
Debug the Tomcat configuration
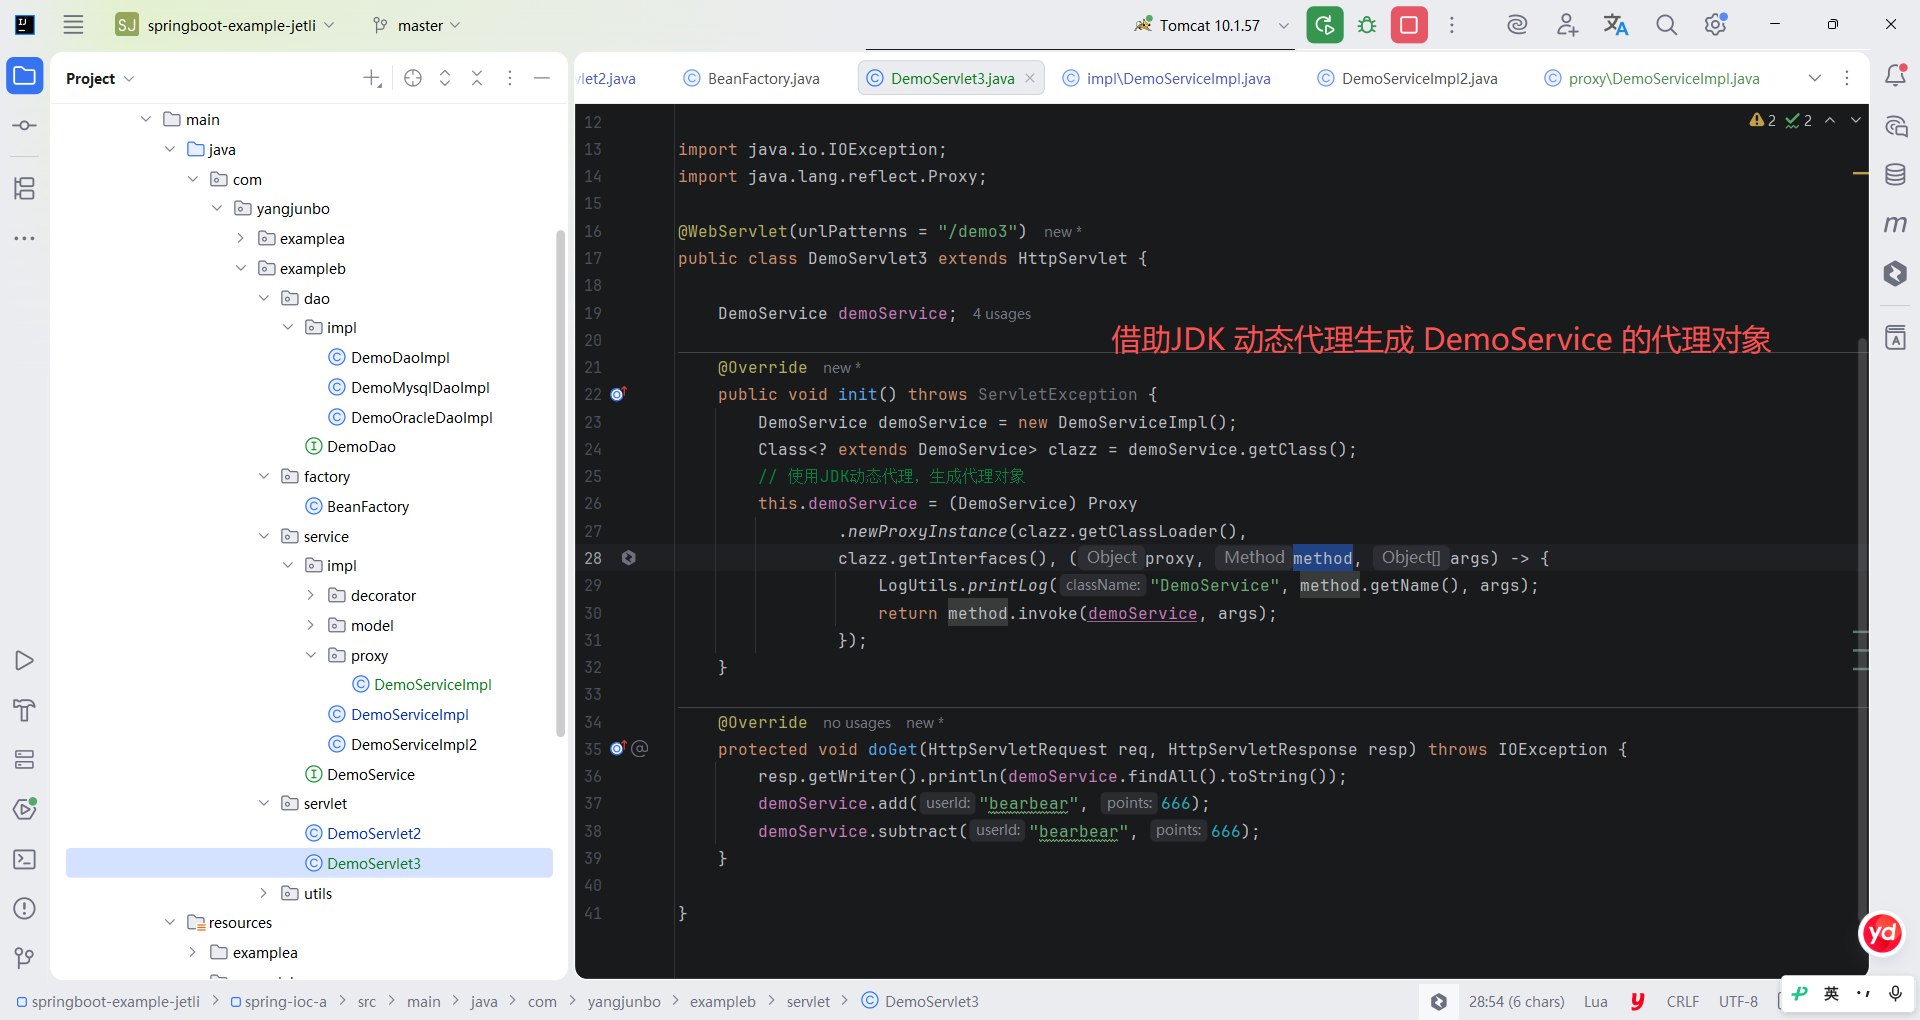(x=1367, y=25)
